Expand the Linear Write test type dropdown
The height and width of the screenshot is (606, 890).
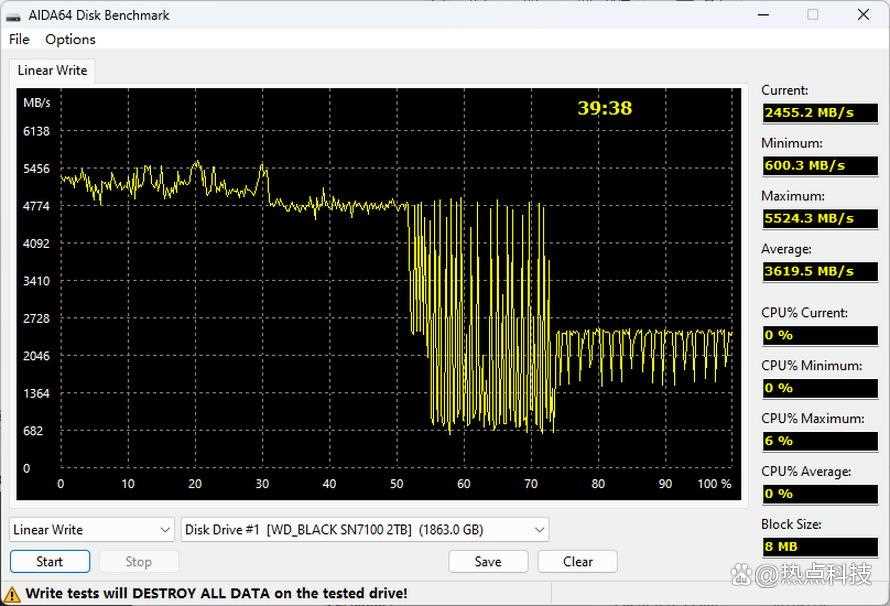point(93,530)
